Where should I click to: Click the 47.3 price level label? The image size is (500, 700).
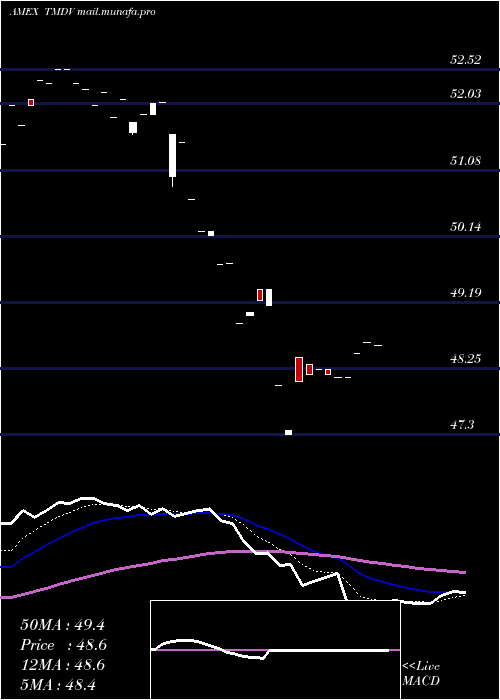click(x=462, y=425)
